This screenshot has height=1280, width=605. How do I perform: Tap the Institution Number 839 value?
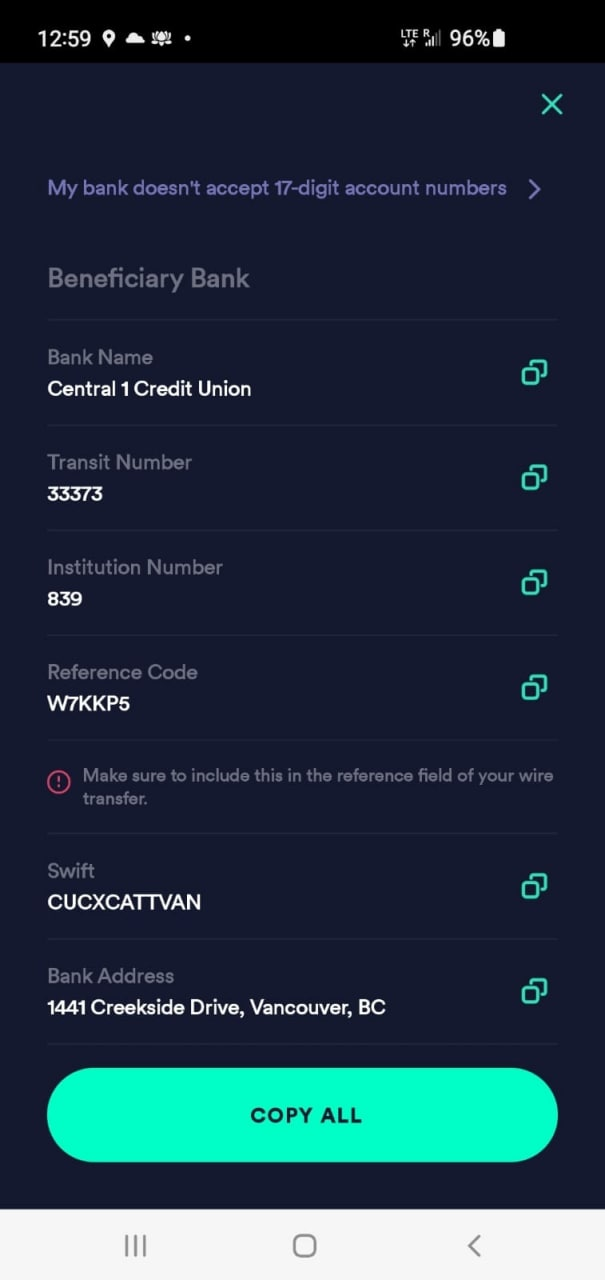[x=65, y=599]
